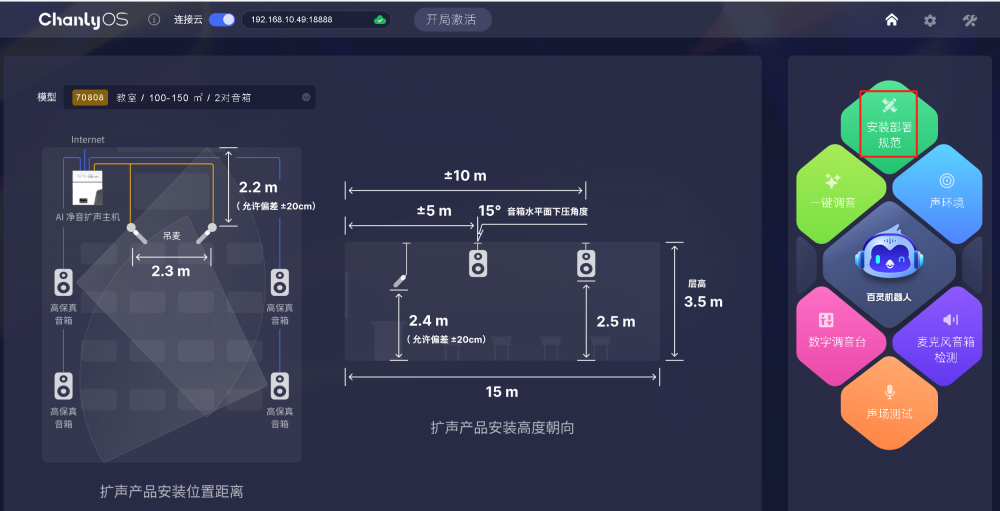Expand the 模型 model dropdown arrow
The height and width of the screenshot is (511, 1000).
tap(306, 97)
